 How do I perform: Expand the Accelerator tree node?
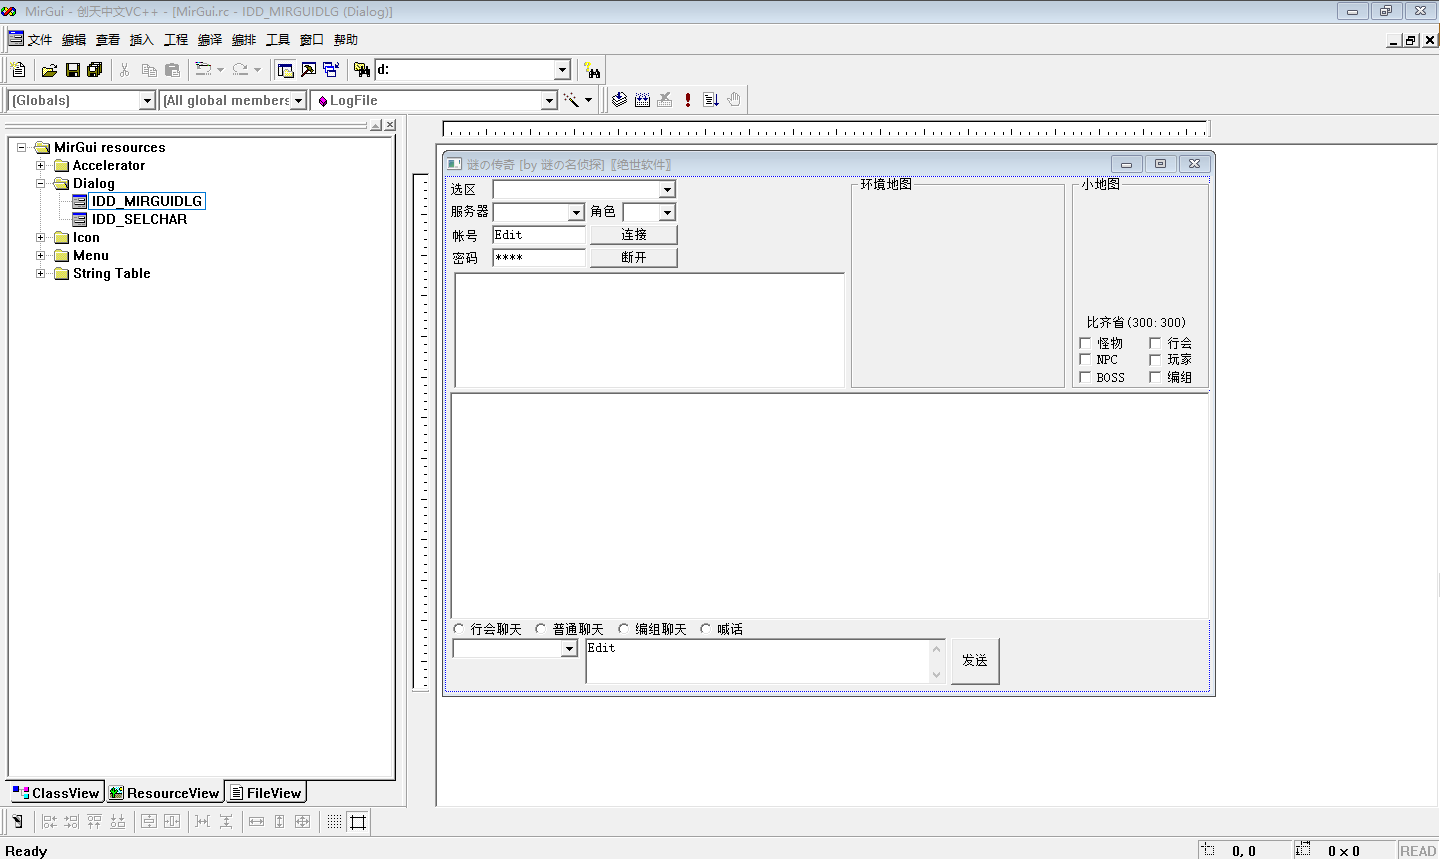coord(41,166)
